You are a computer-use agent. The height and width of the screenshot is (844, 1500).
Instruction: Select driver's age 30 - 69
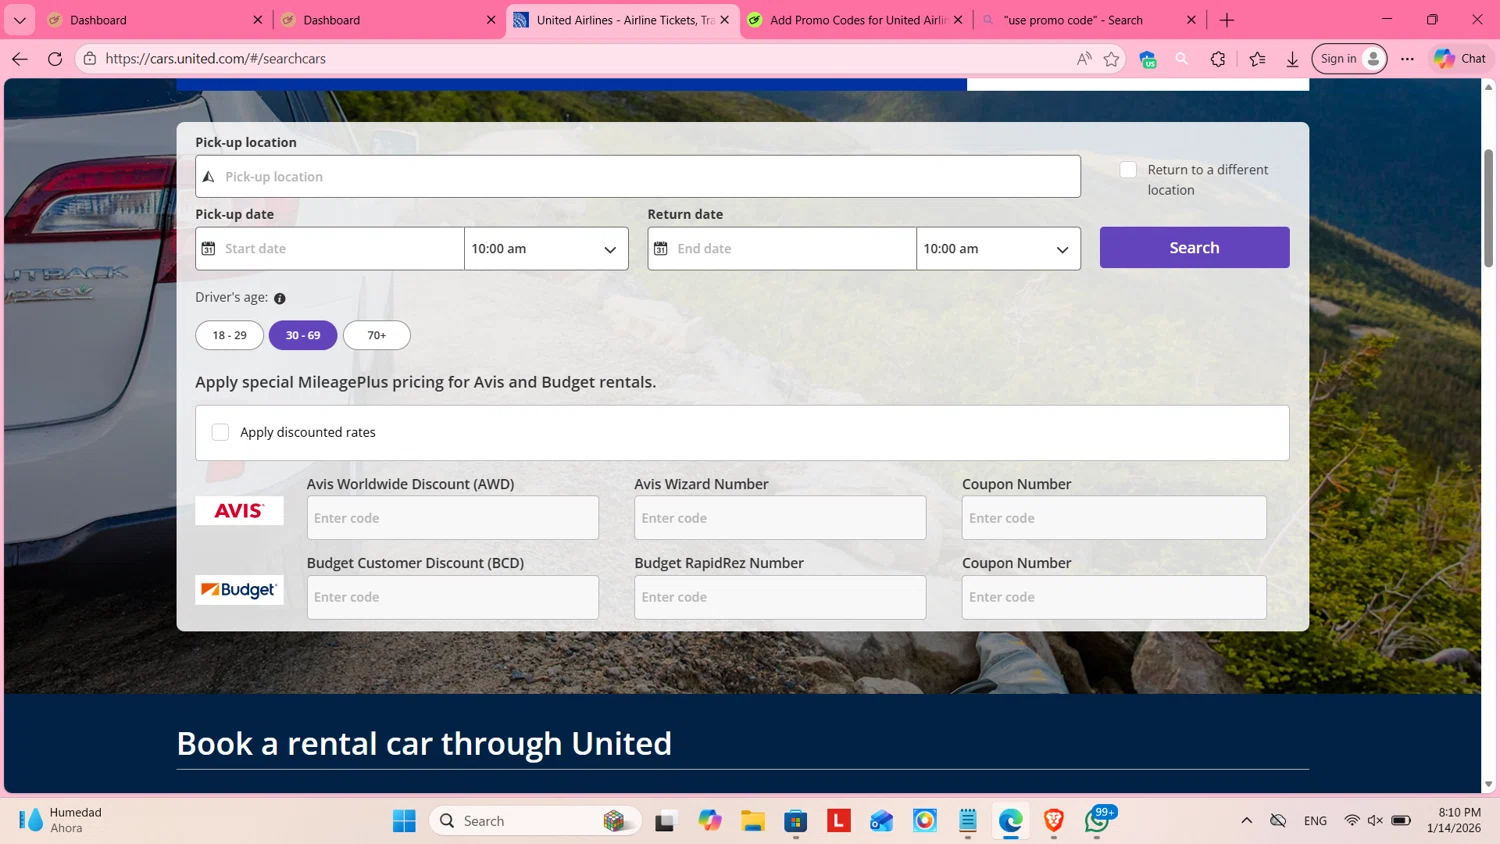point(303,335)
